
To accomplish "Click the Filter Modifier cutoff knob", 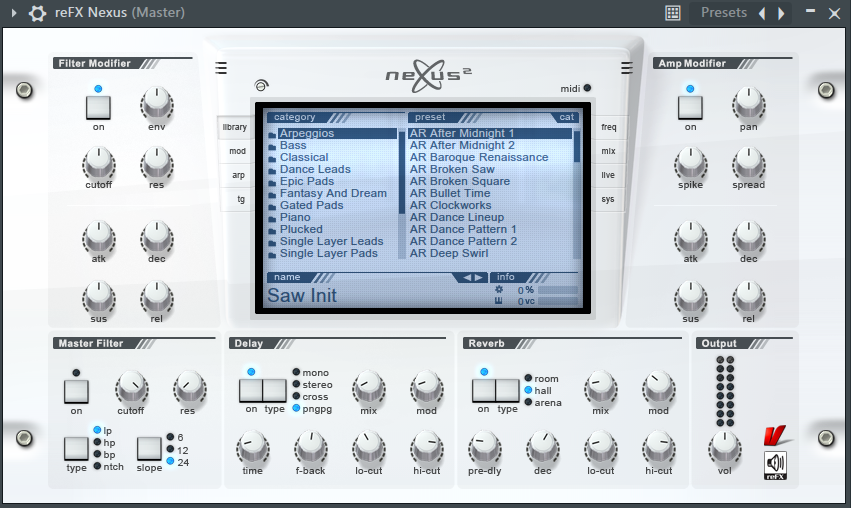I will click(x=99, y=162).
